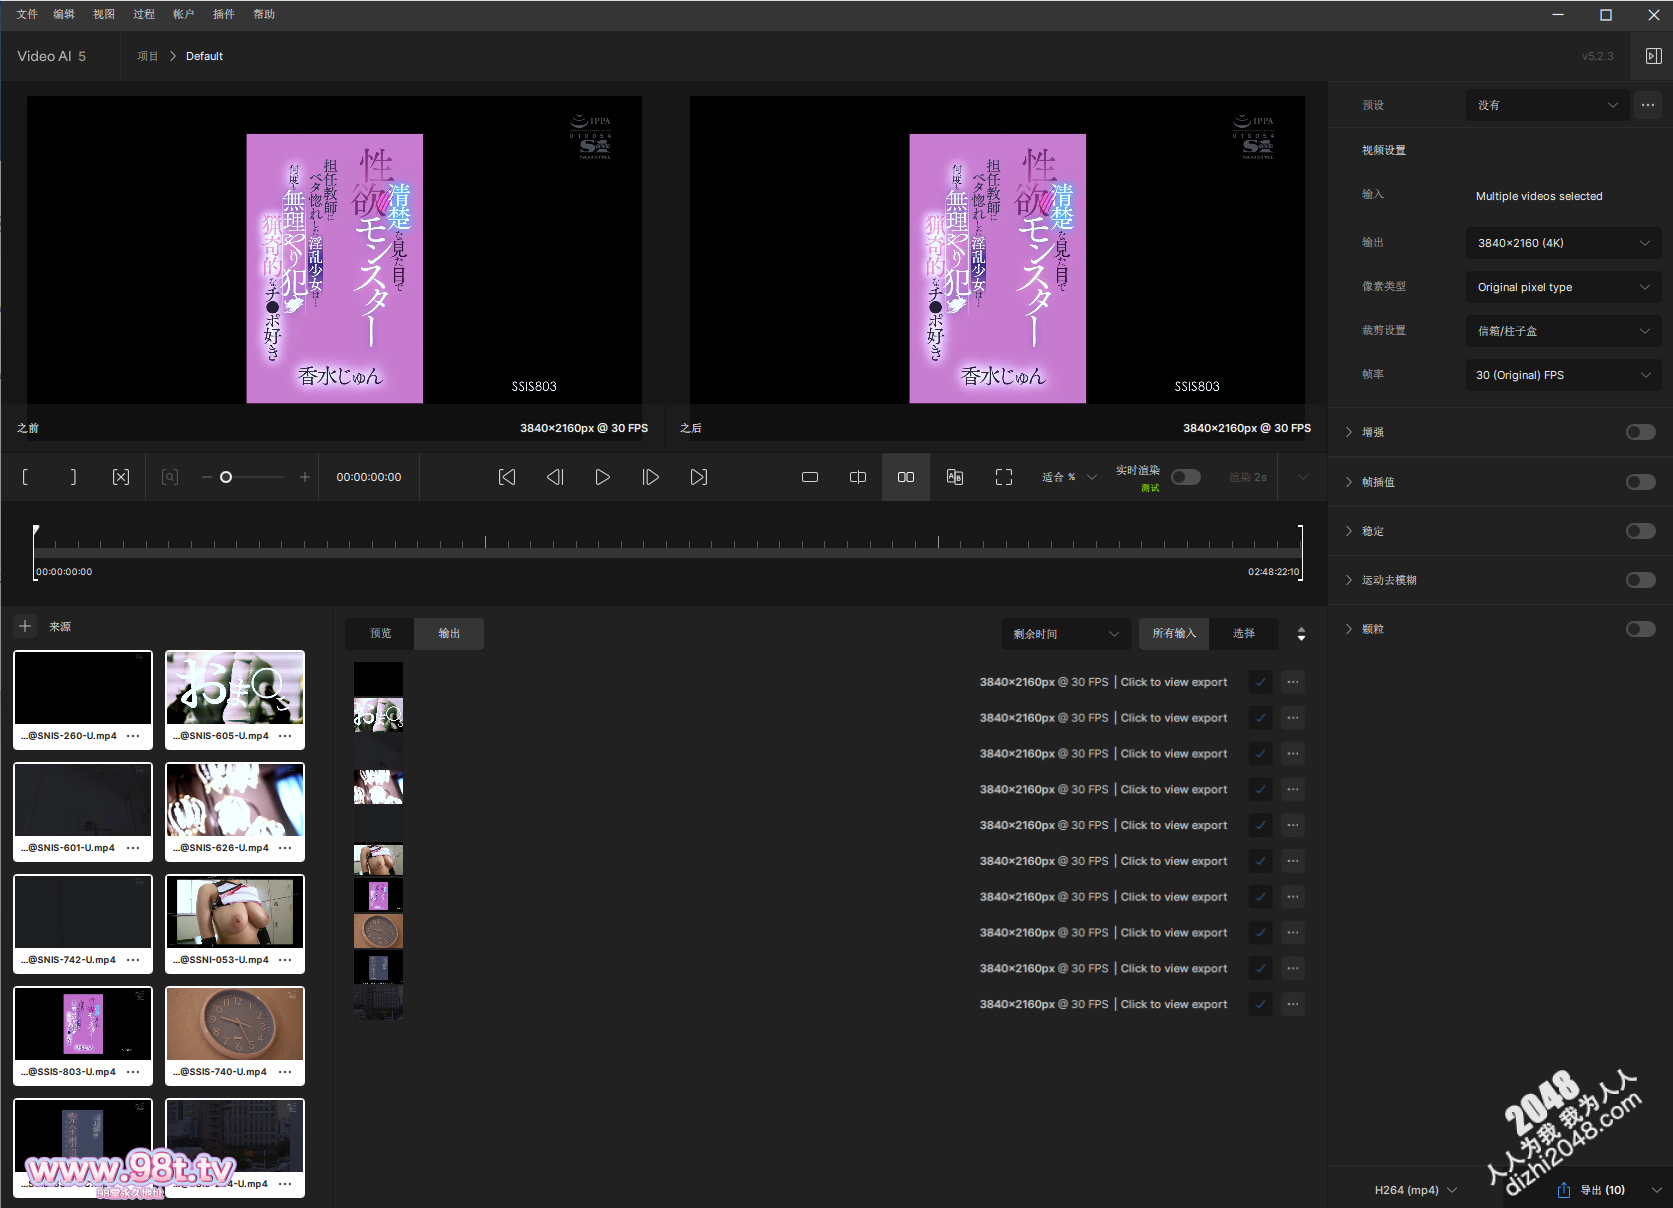This screenshot has width=1673, height=1208.
Task: Click to view export on first row
Action: click(1174, 682)
